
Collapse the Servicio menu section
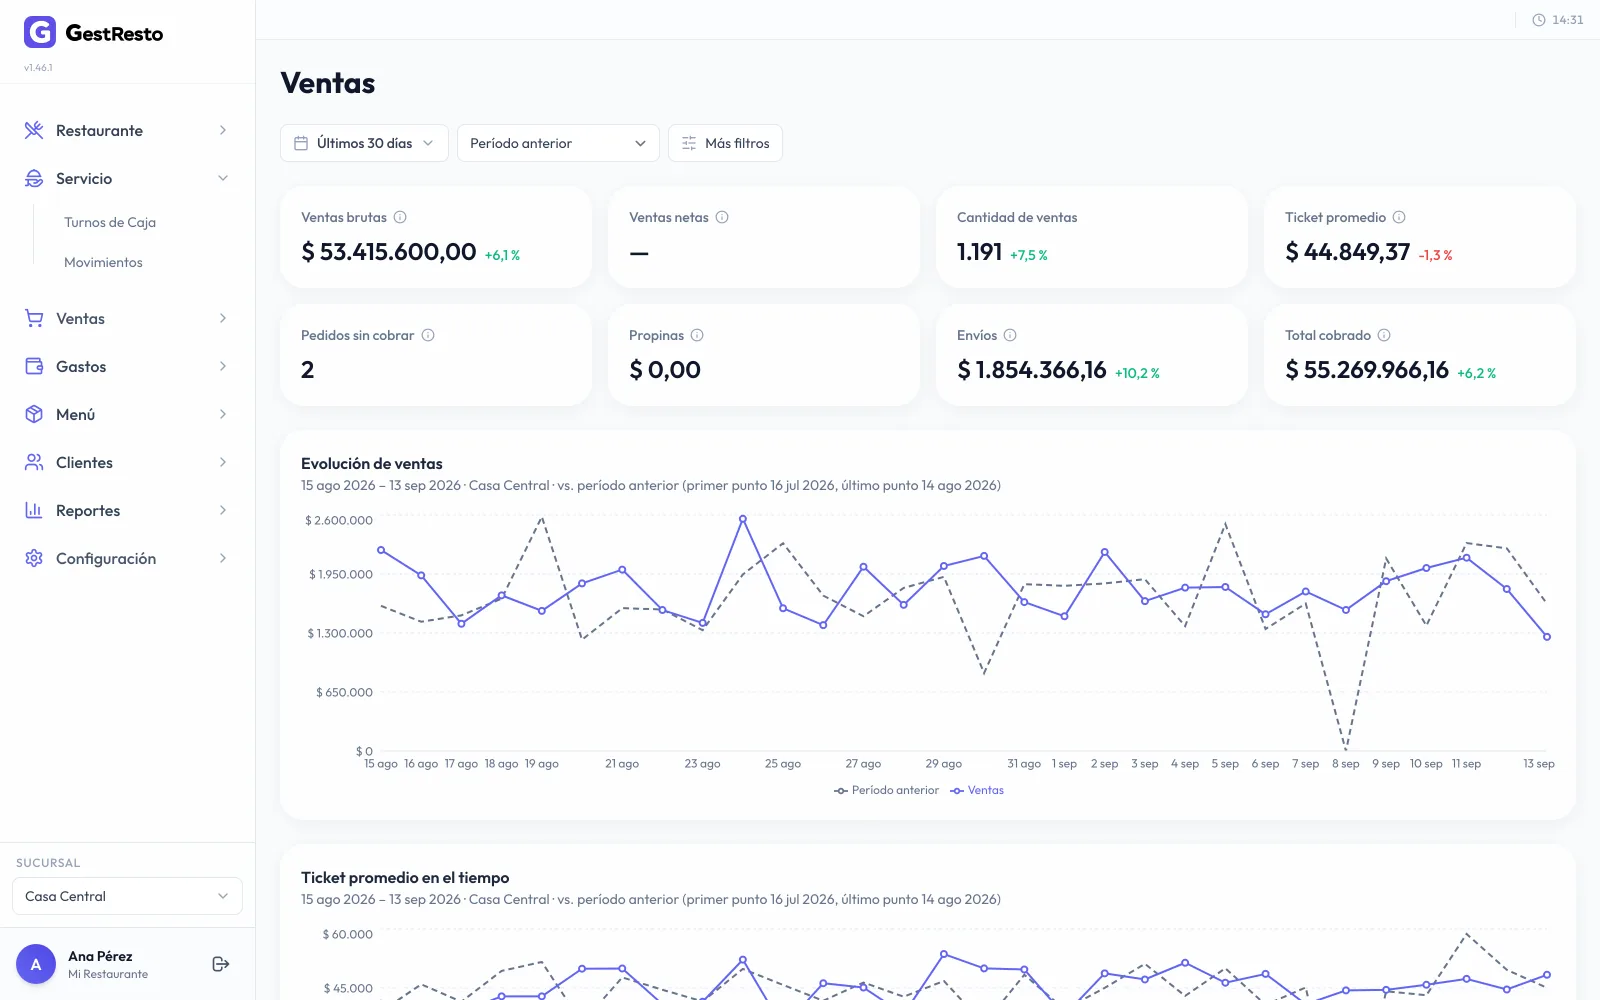coord(223,178)
